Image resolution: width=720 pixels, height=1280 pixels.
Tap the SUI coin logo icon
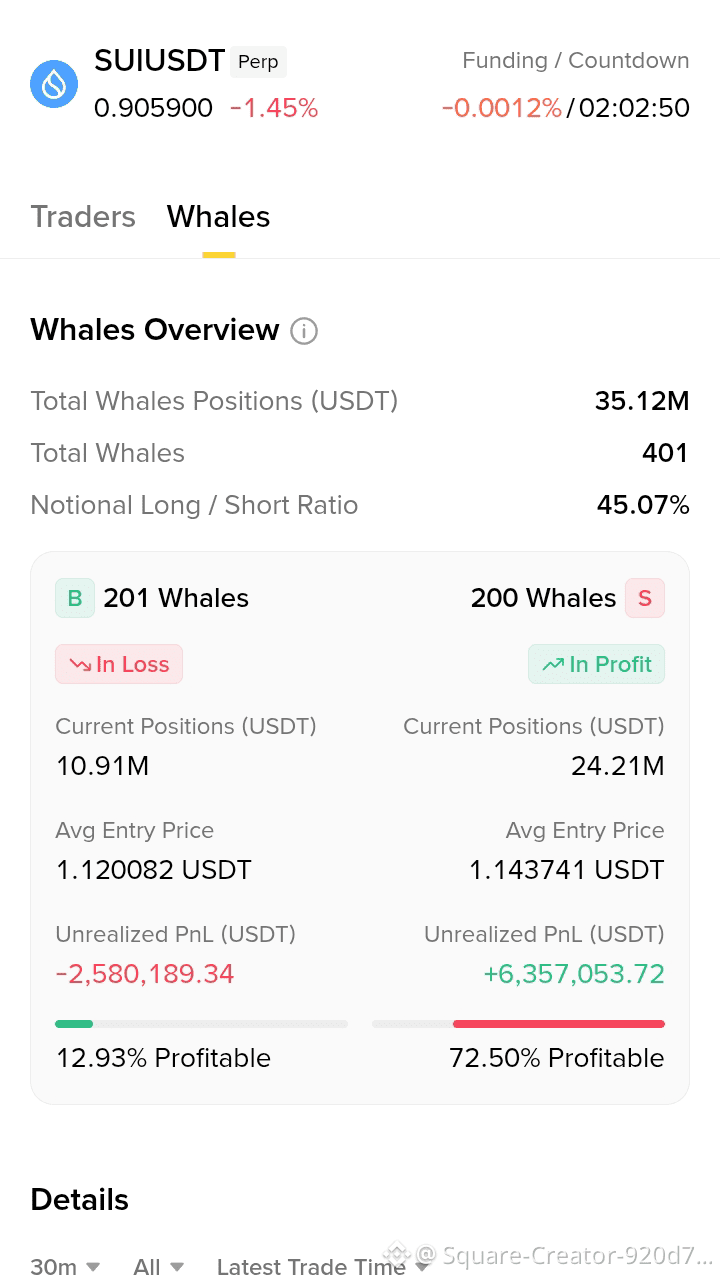pyautogui.click(x=54, y=84)
